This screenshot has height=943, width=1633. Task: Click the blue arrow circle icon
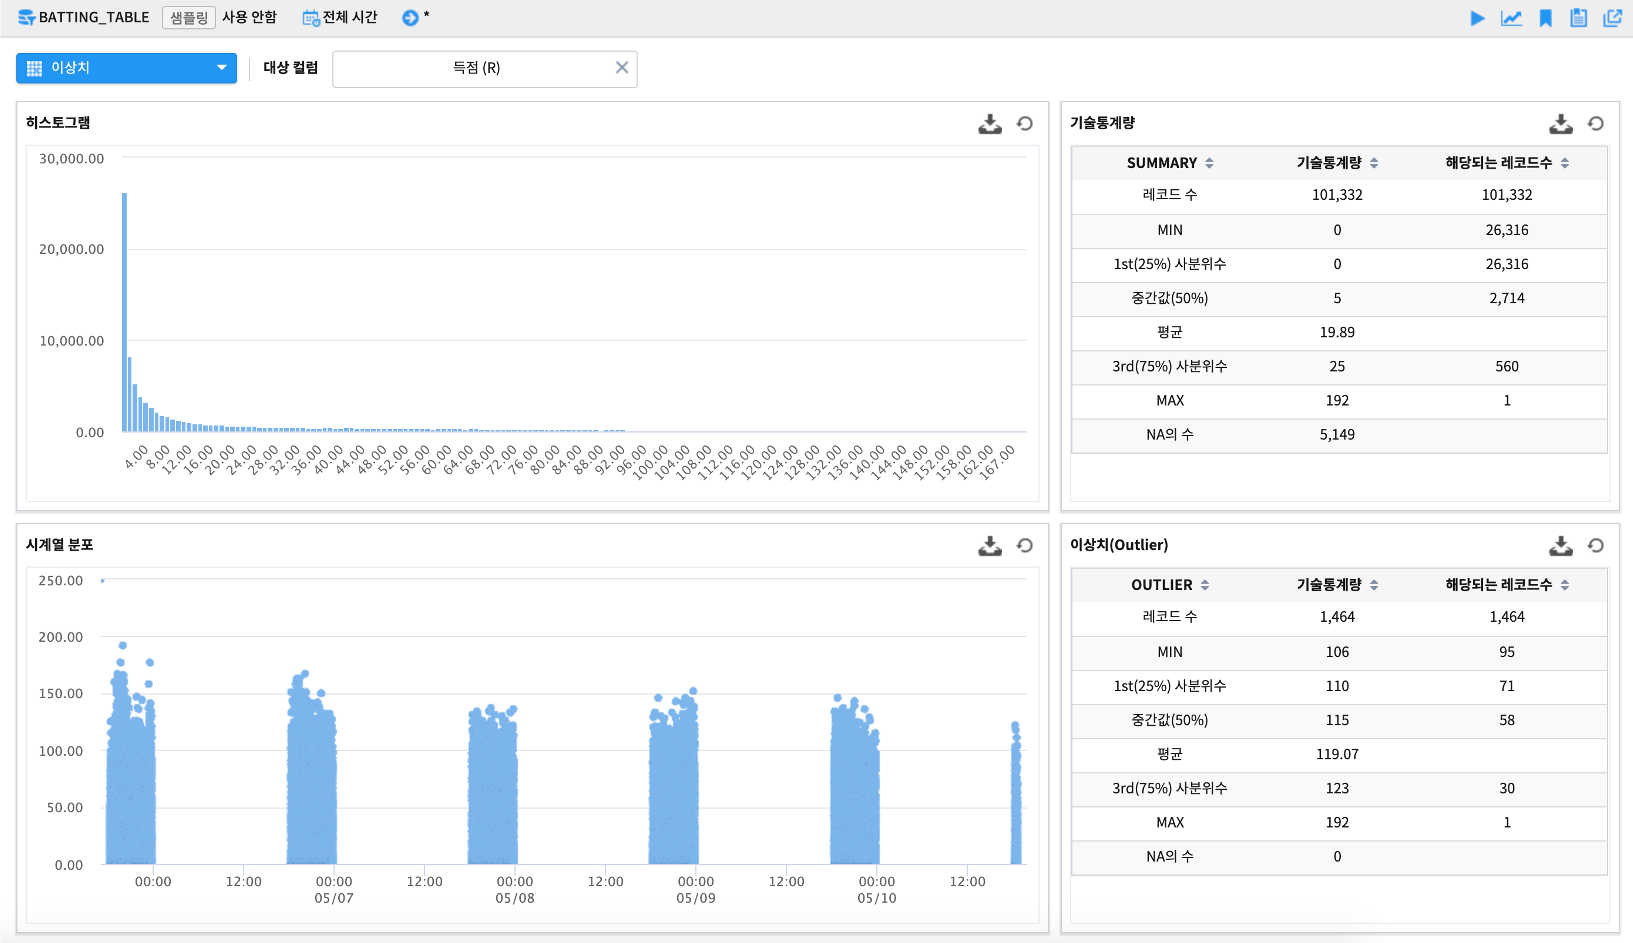click(x=410, y=18)
